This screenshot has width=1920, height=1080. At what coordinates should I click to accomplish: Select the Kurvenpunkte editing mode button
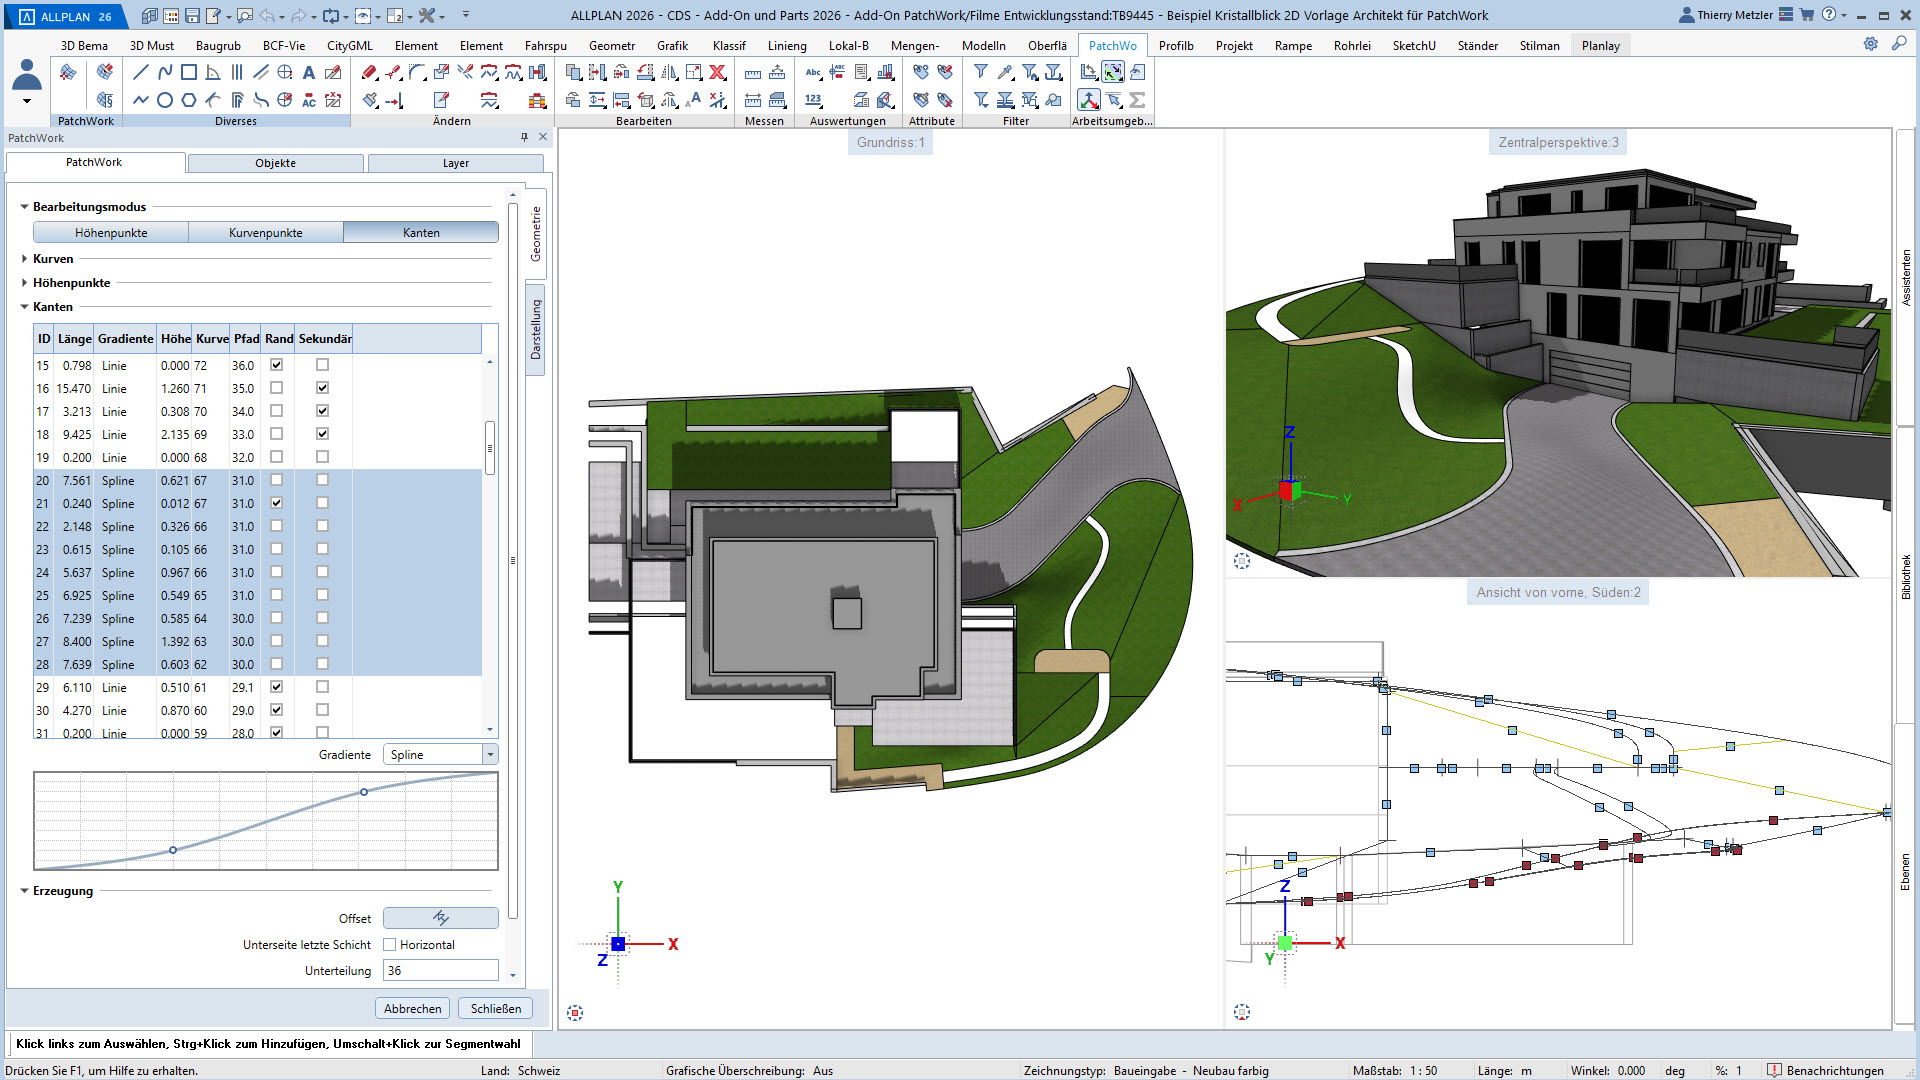[x=265, y=233]
